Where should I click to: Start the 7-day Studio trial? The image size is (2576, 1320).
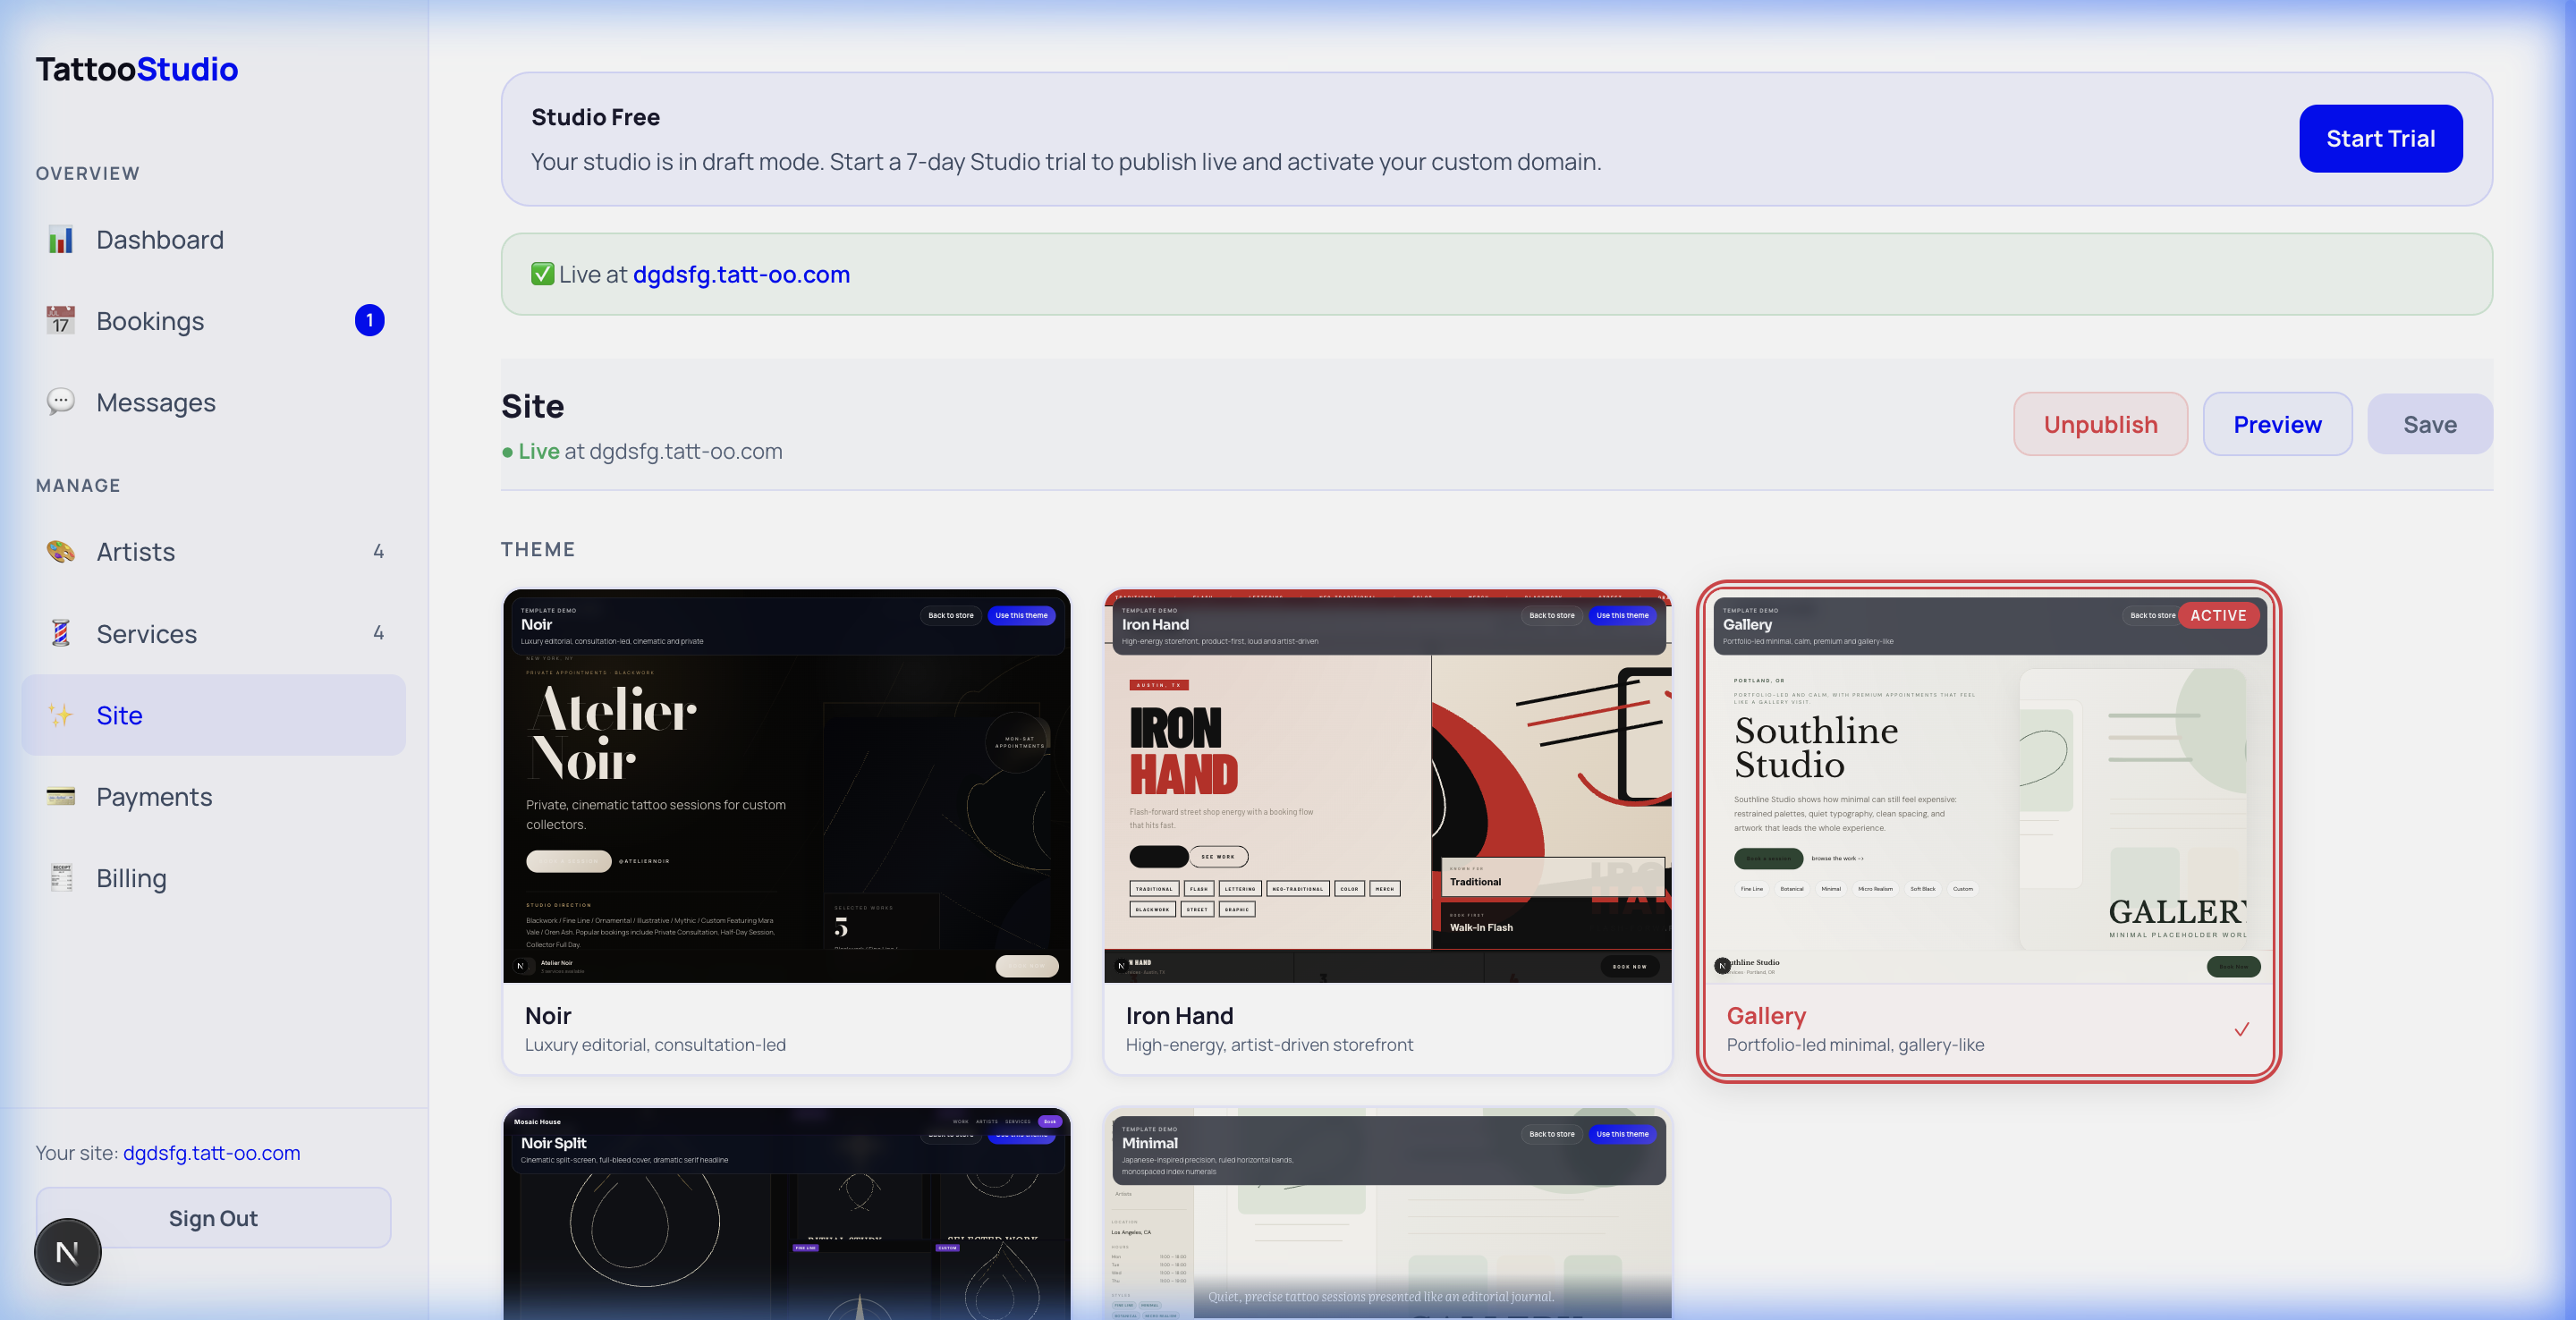click(2380, 138)
